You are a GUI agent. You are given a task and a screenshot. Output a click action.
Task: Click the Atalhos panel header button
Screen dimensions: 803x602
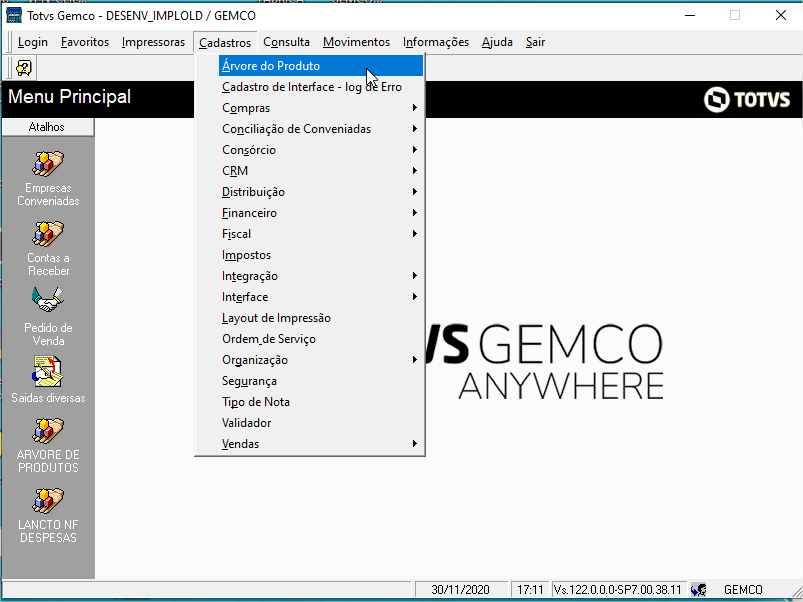point(47,127)
